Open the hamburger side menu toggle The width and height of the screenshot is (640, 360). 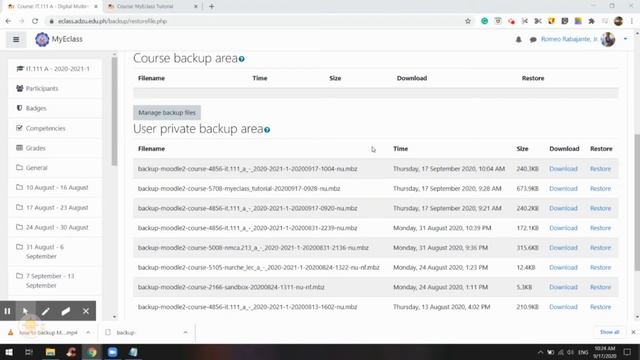[16, 40]
